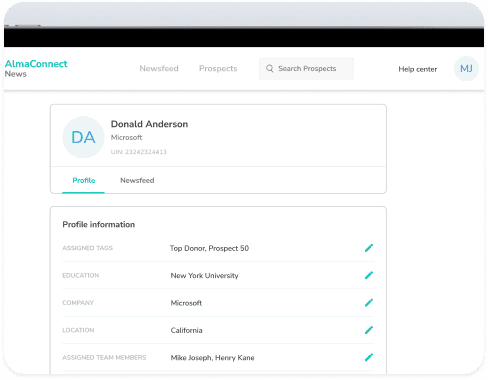Viewport: 488px width, 380px height.
Task: Click the LOCATION label
Action: pyautogui.click(x=78, y=330)
